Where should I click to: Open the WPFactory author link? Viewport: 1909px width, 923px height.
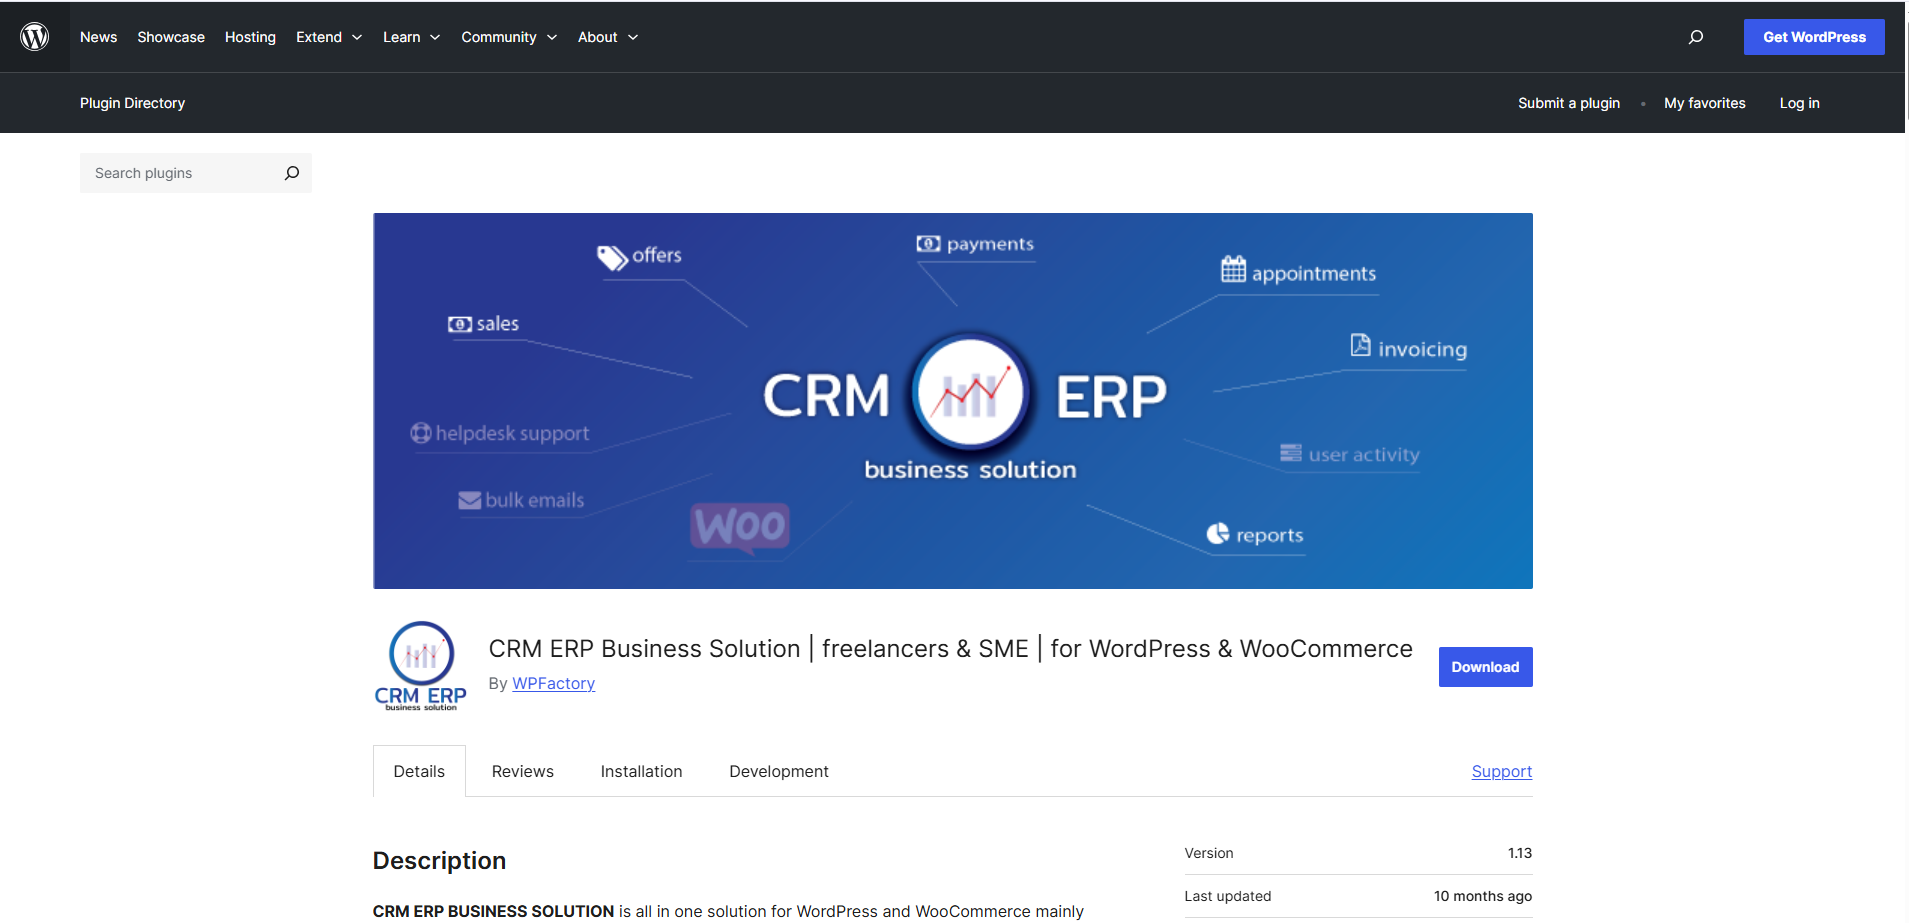click(x=553, y=683)
